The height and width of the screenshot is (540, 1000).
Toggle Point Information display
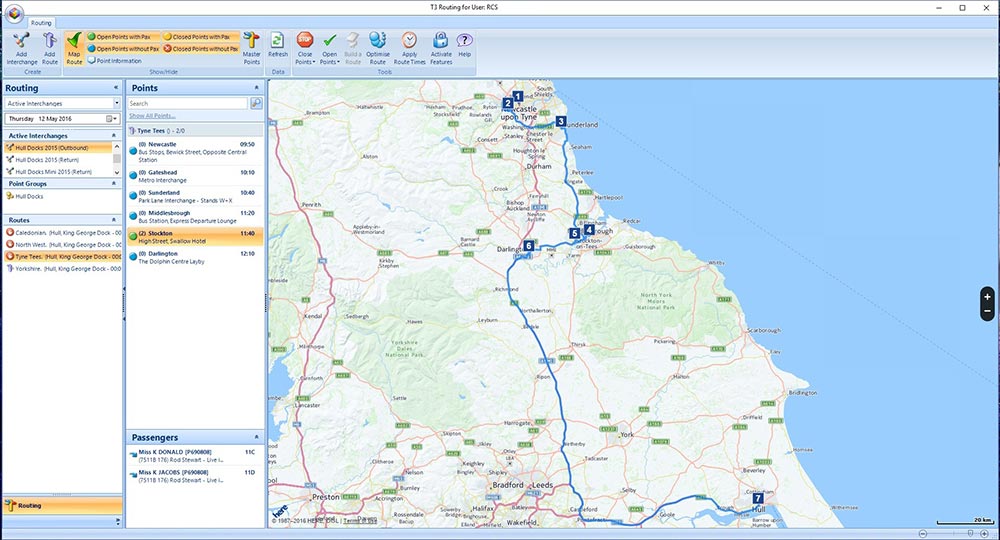coord(115,61)
